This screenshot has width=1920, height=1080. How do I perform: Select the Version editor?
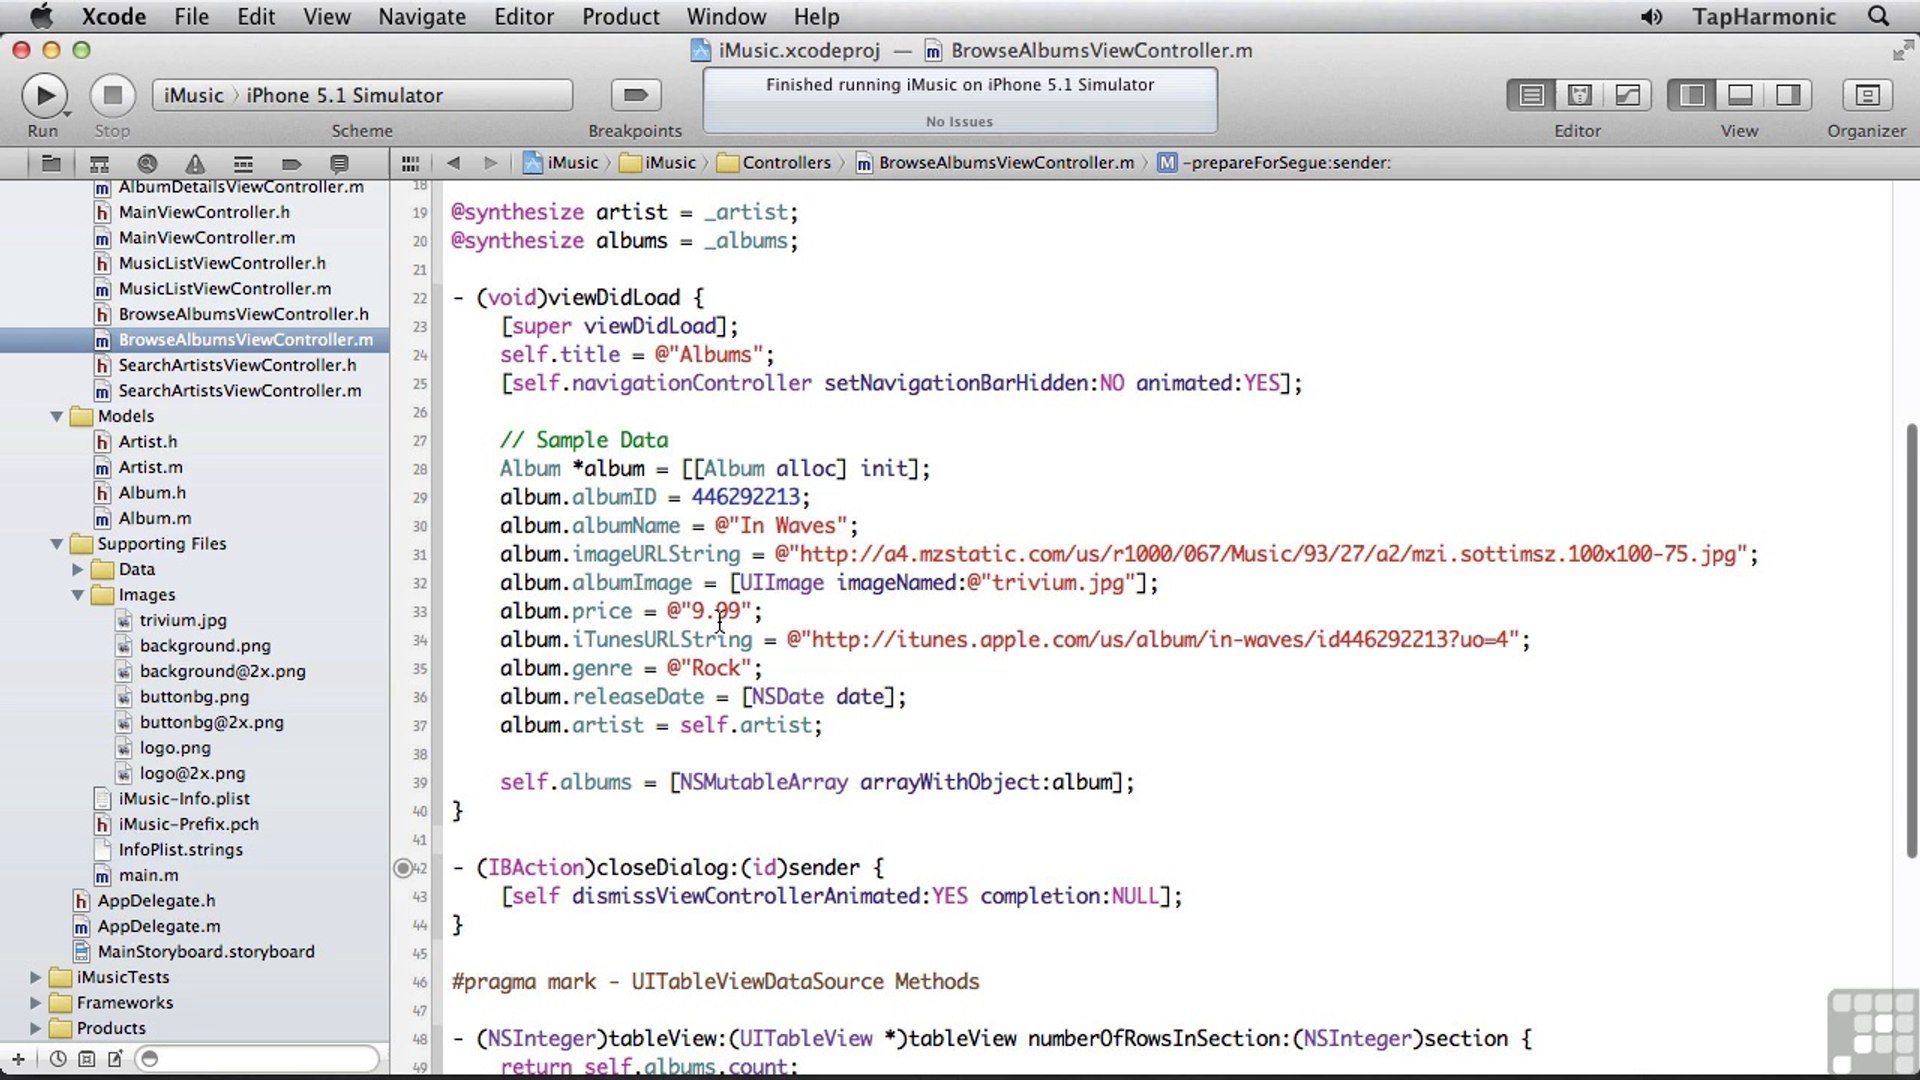pyautogui.click(x=1627, y=95)
